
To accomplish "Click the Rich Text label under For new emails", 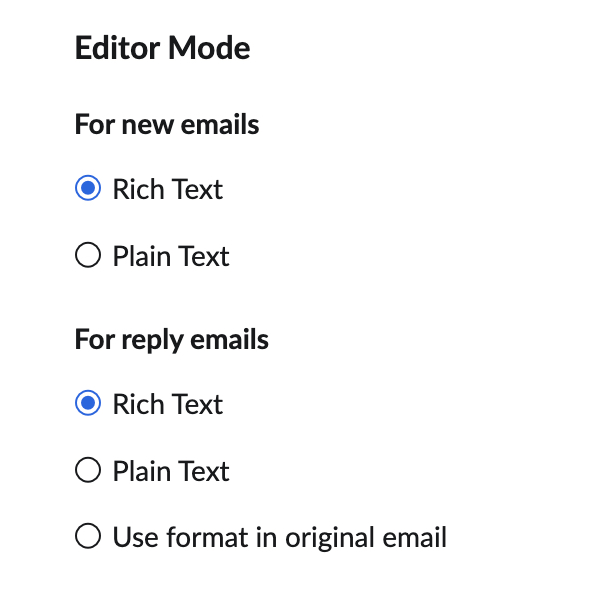I will [x=167, y=189].
